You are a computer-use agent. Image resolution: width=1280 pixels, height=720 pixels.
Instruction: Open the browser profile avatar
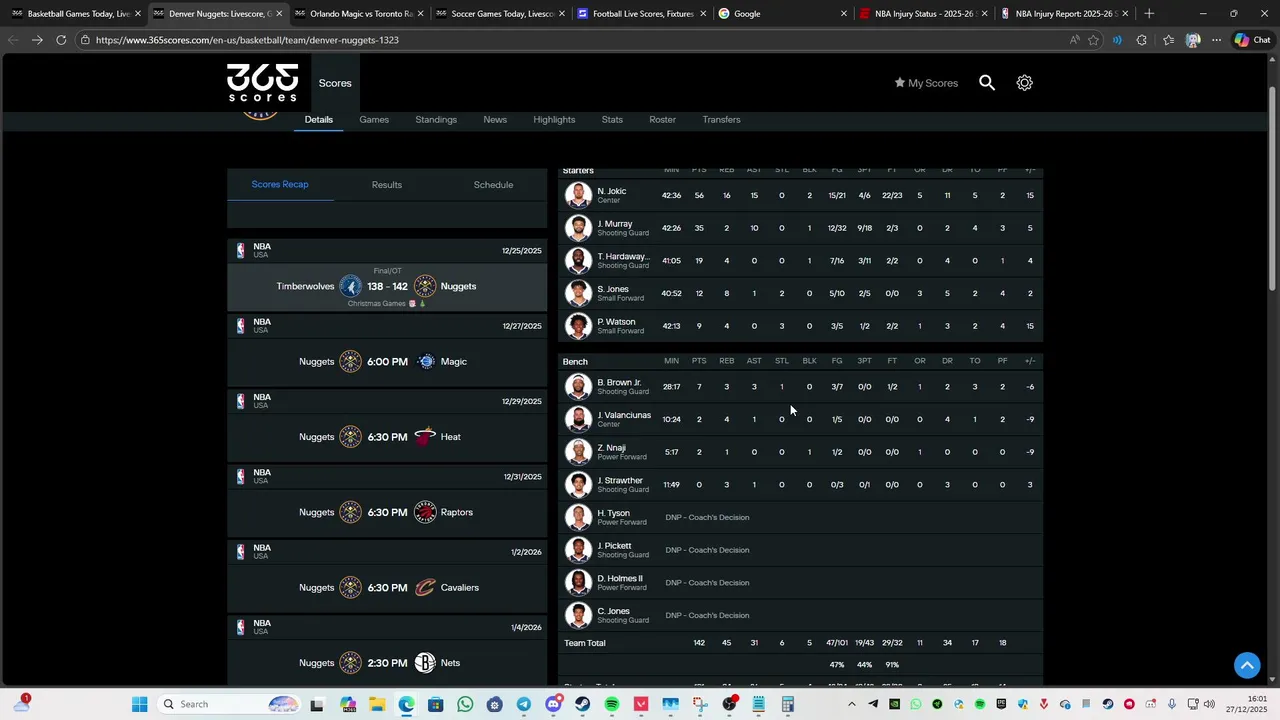pyautogui.click(x=1192, y=40)
